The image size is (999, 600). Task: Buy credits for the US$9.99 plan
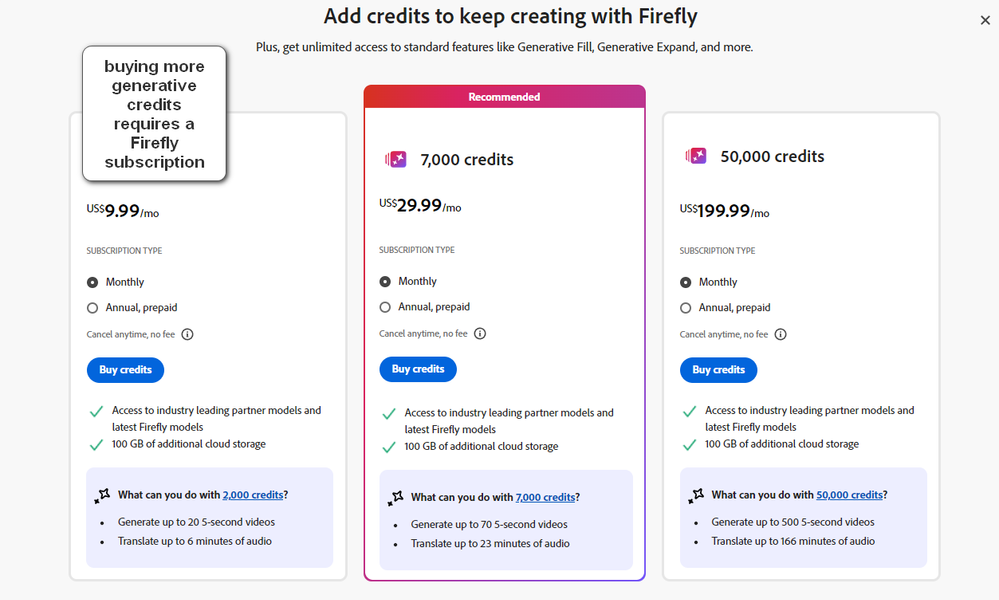pyautogui.click(x=125, y=370)
